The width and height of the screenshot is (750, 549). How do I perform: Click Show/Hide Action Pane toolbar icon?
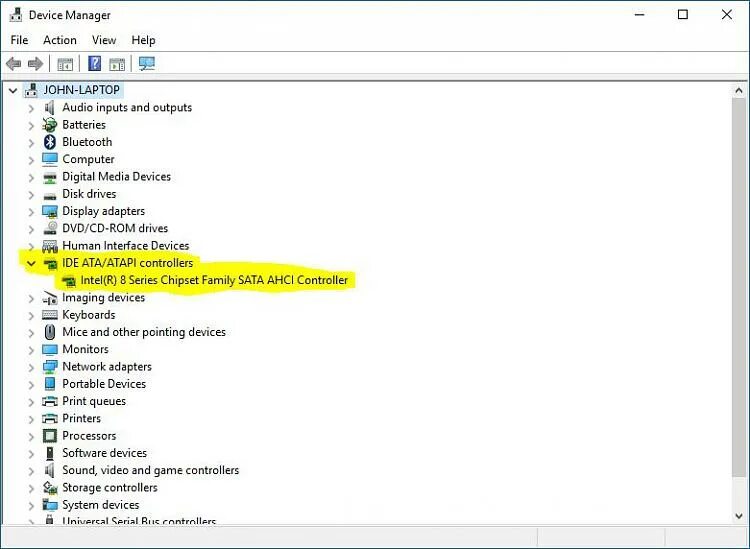pos(117,64)
